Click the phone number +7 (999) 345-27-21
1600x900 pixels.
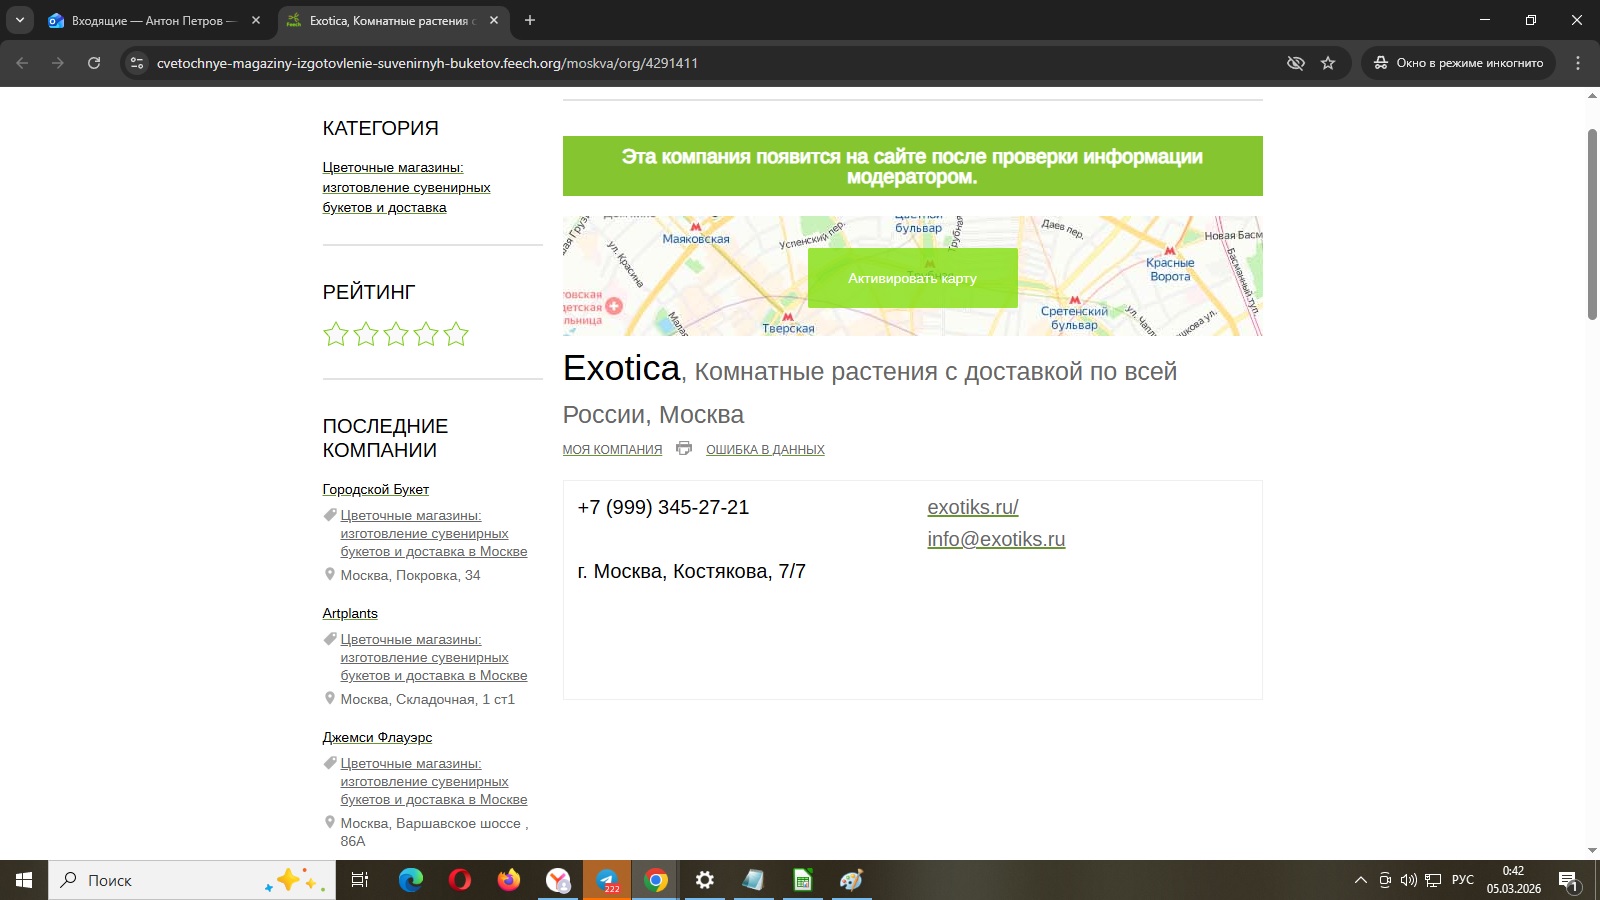click(x=663, y=507)
